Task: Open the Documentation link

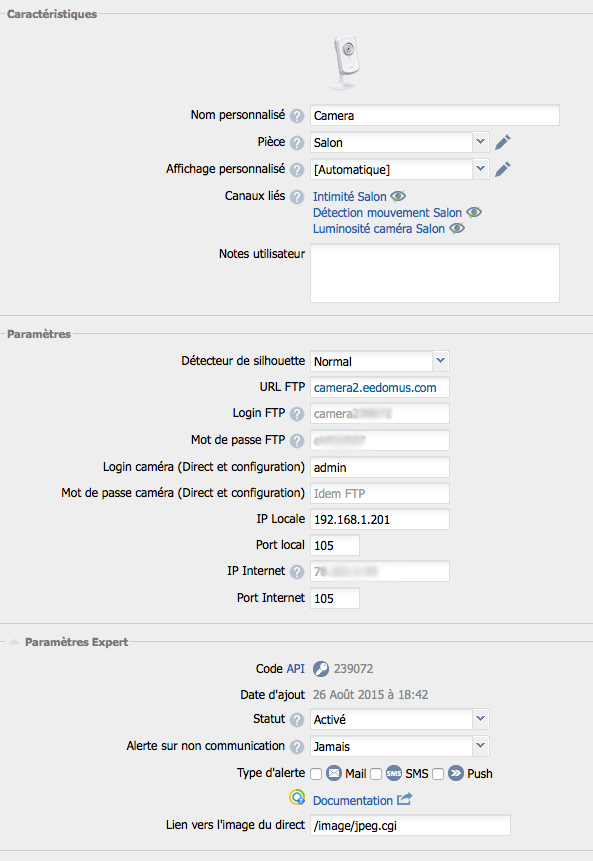Action: pyautogui.click(x=353, y=801)
